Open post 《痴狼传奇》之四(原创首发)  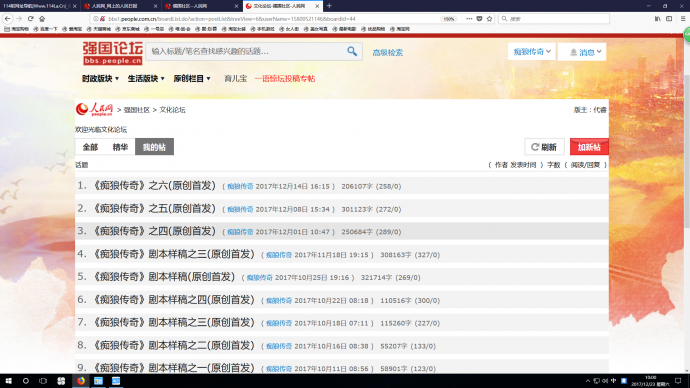coord(154,231)
